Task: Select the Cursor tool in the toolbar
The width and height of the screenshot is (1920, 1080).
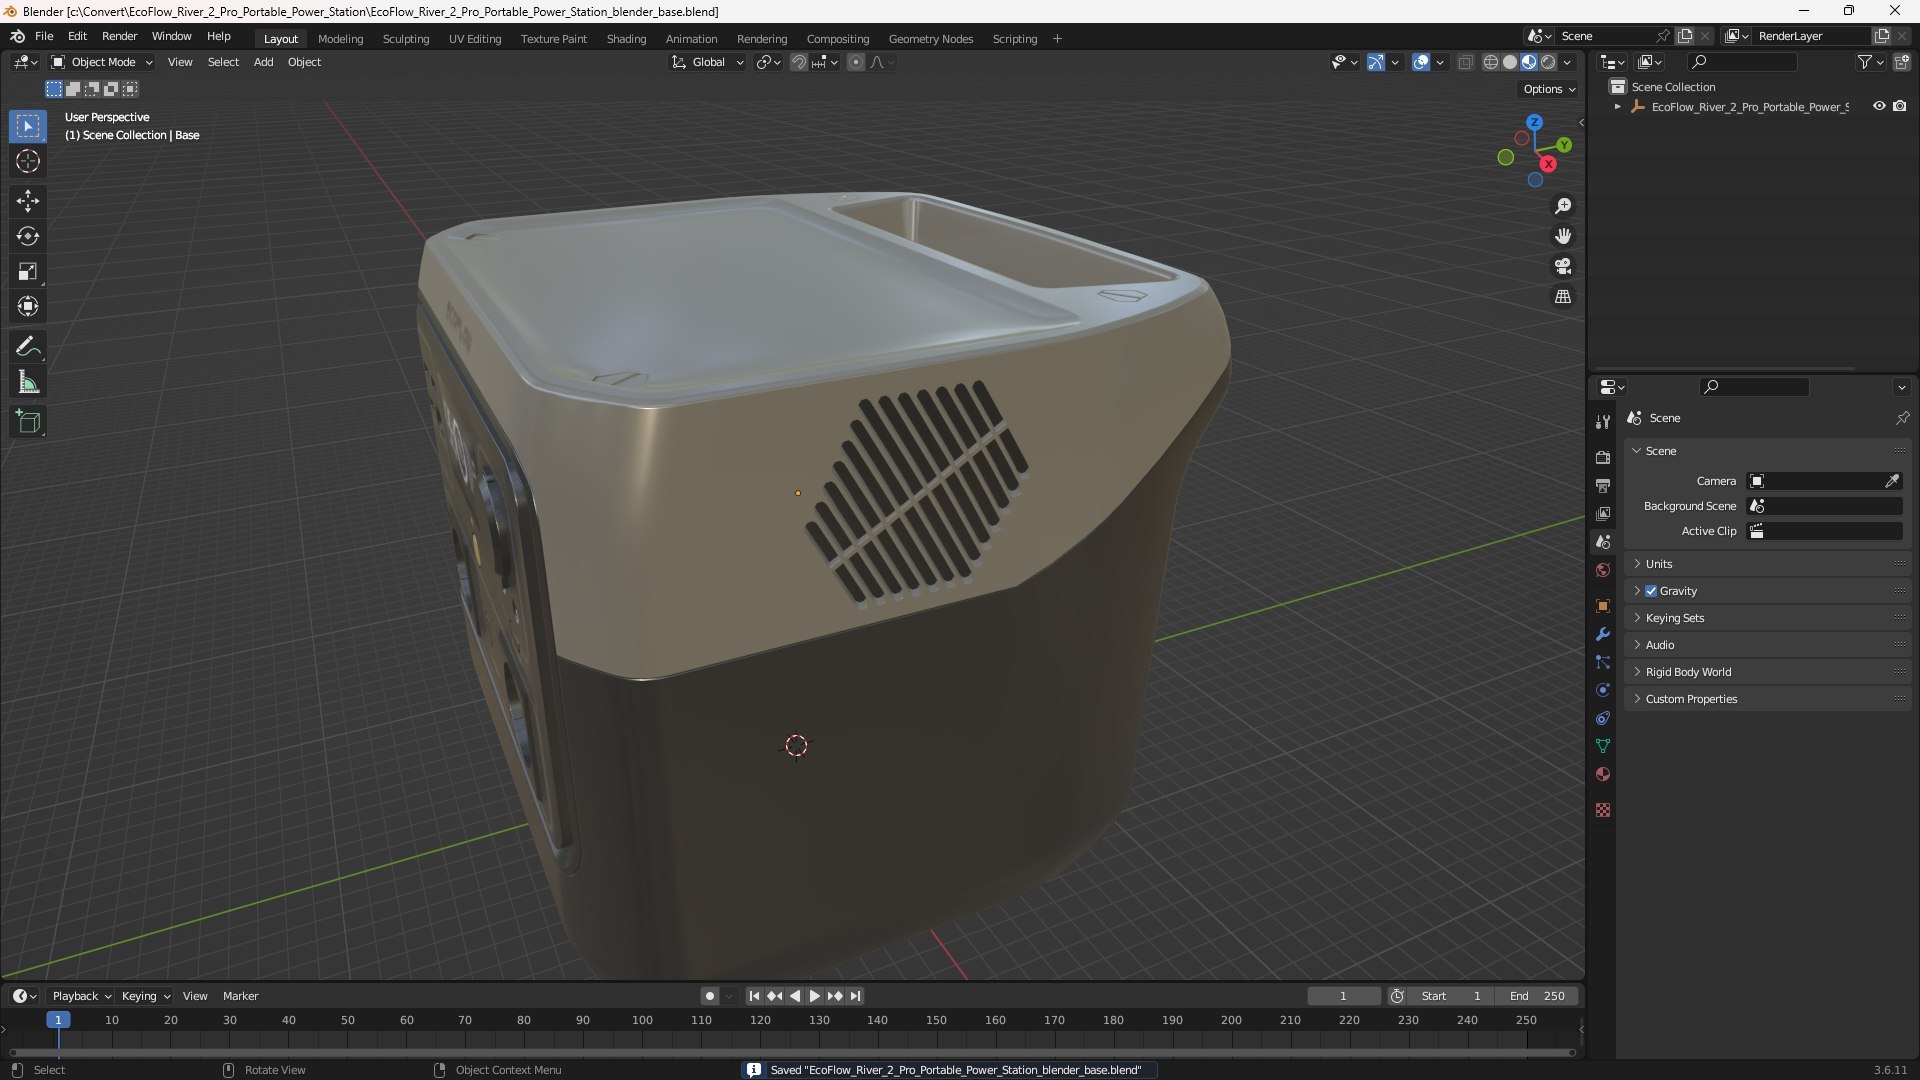Action: tap(28, 161)
